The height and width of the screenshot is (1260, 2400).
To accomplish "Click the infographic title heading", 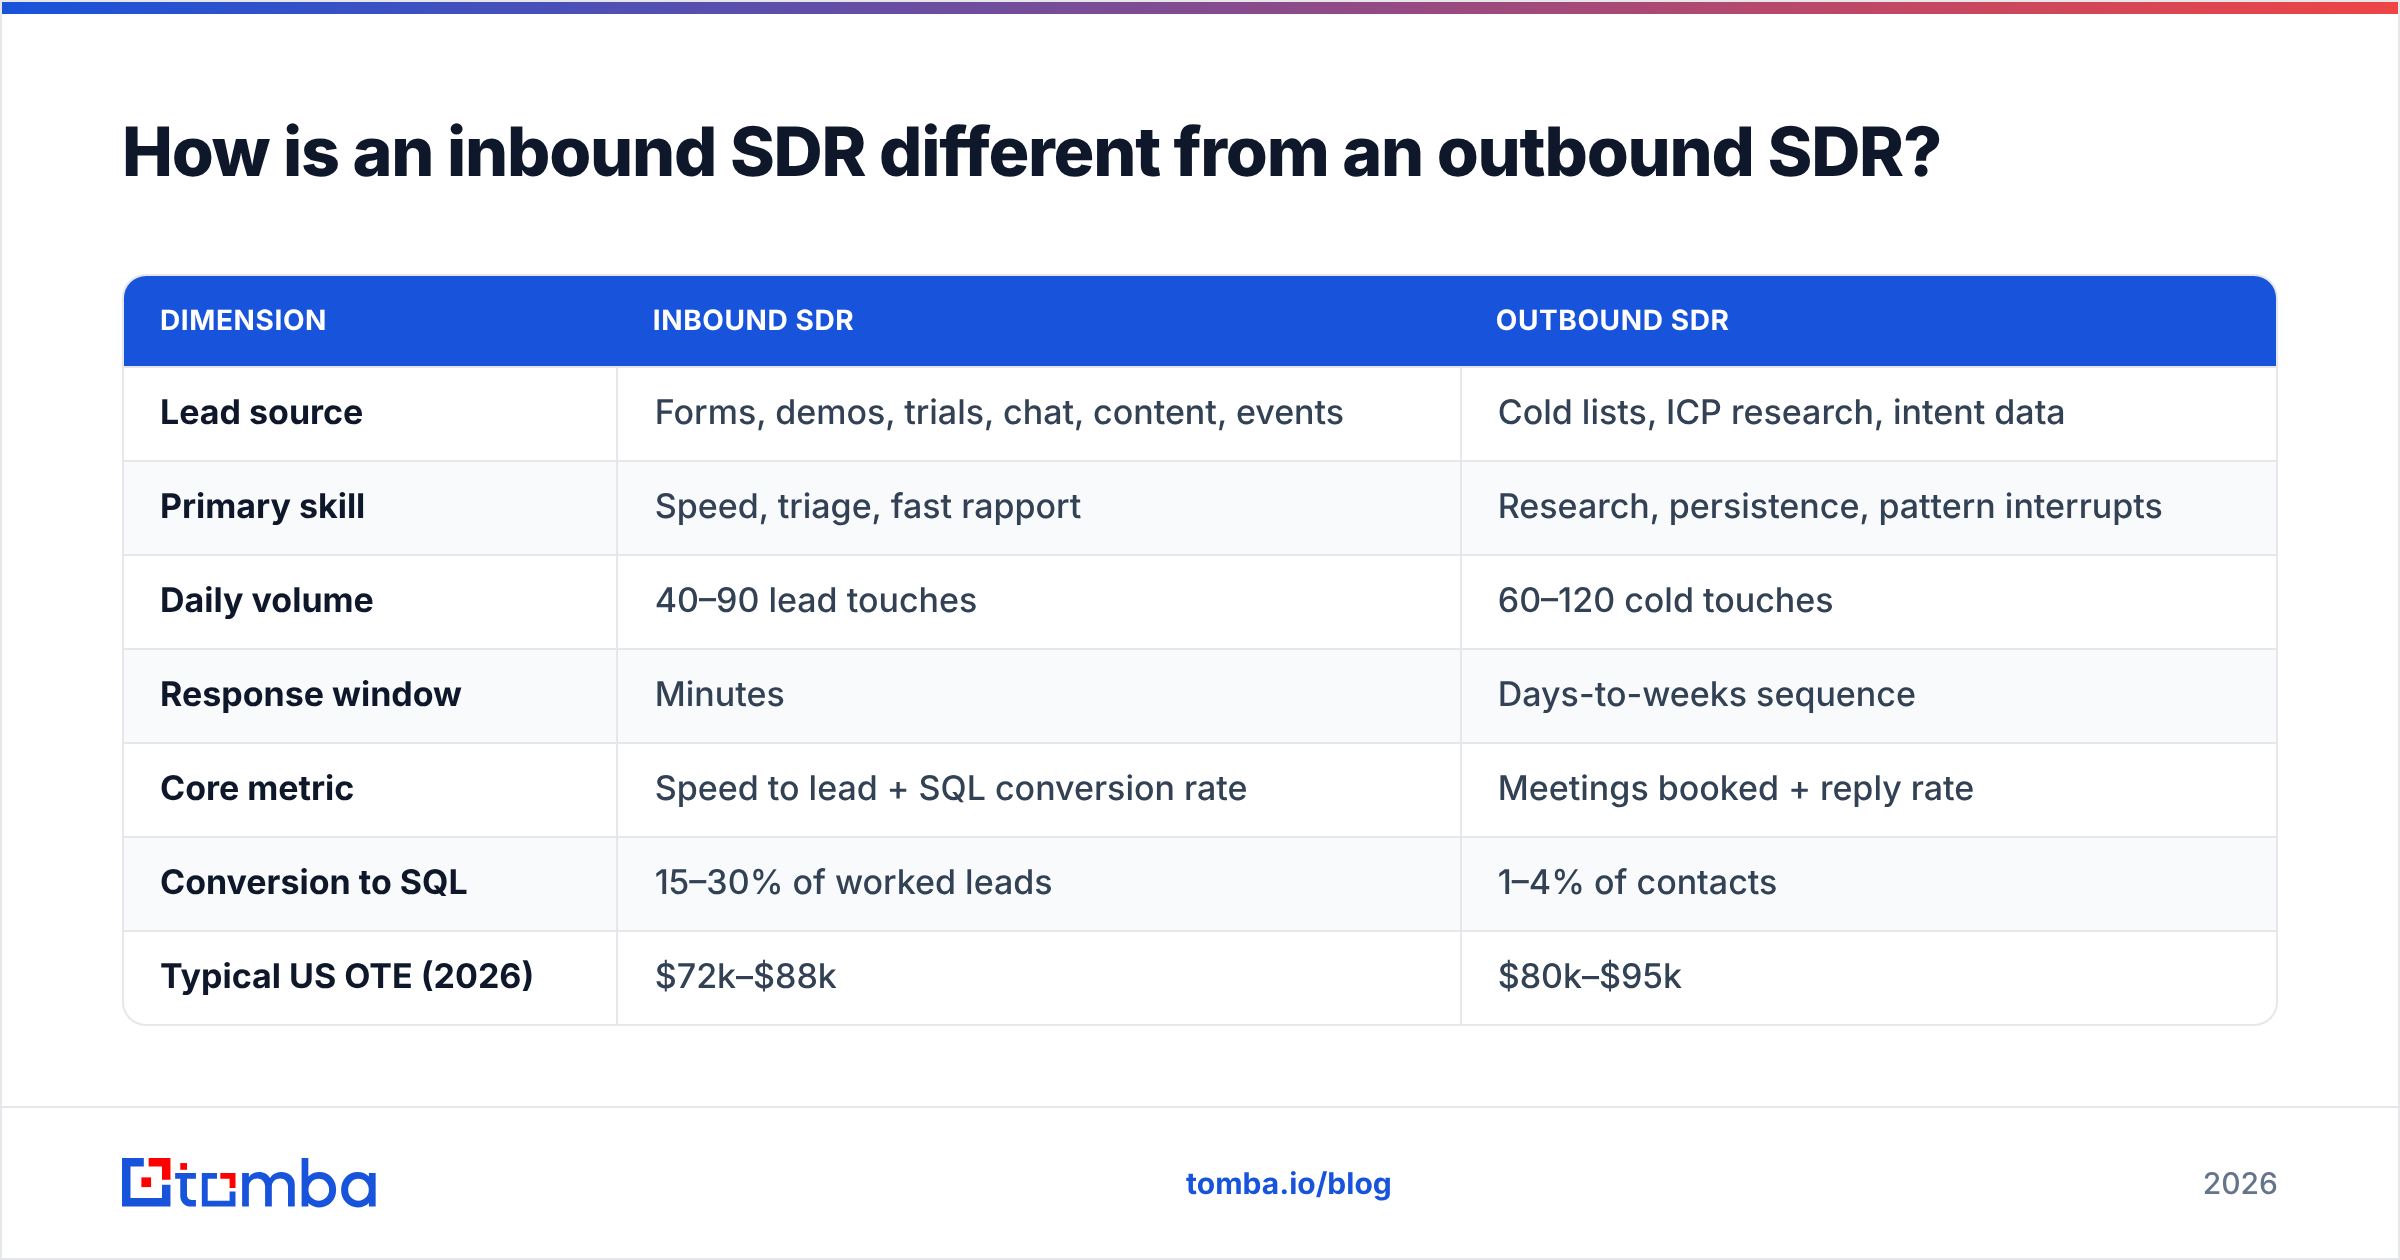I will click(1031, 153).
